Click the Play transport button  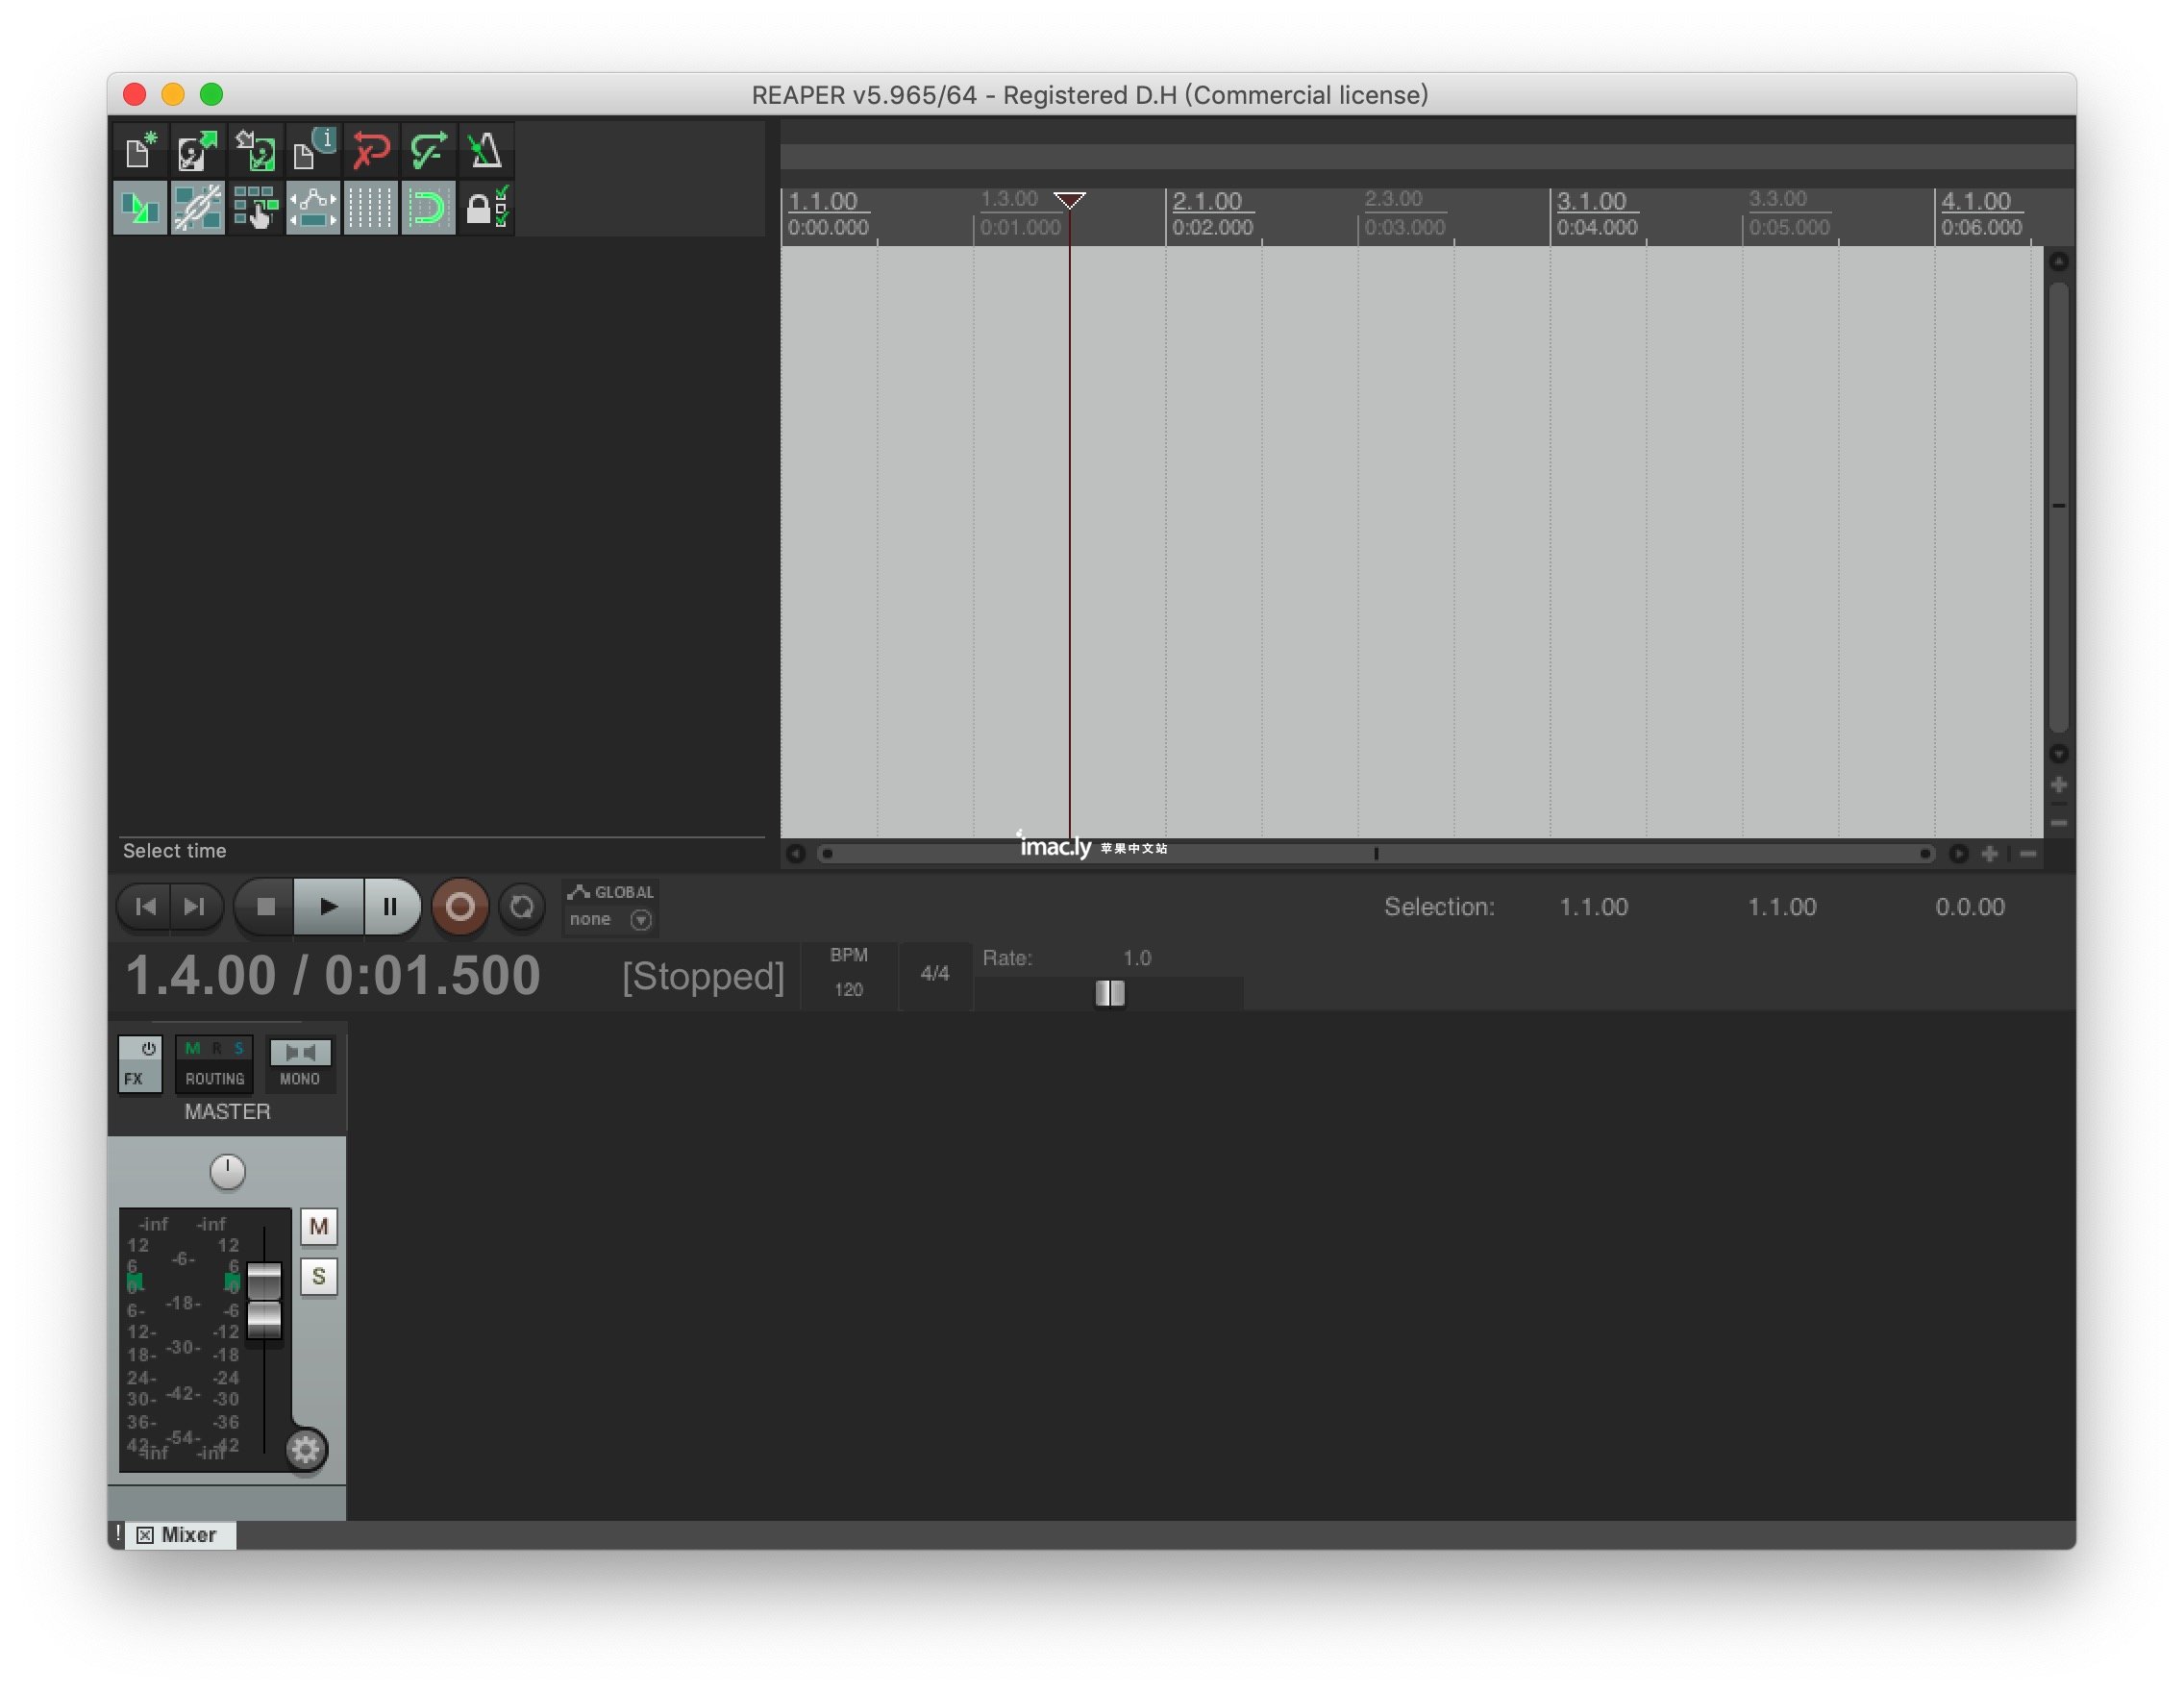pyautogui.click(x=328, y=907)
